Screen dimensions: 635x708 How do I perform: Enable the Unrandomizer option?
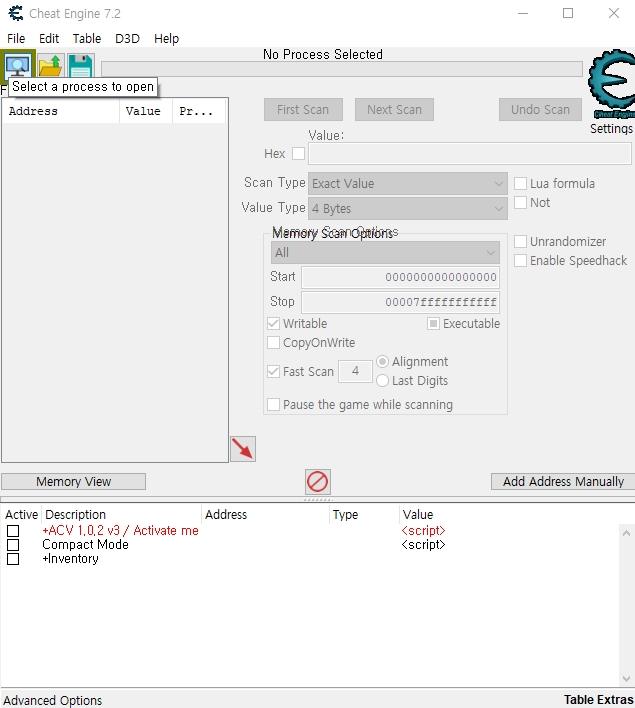point(520,242)
